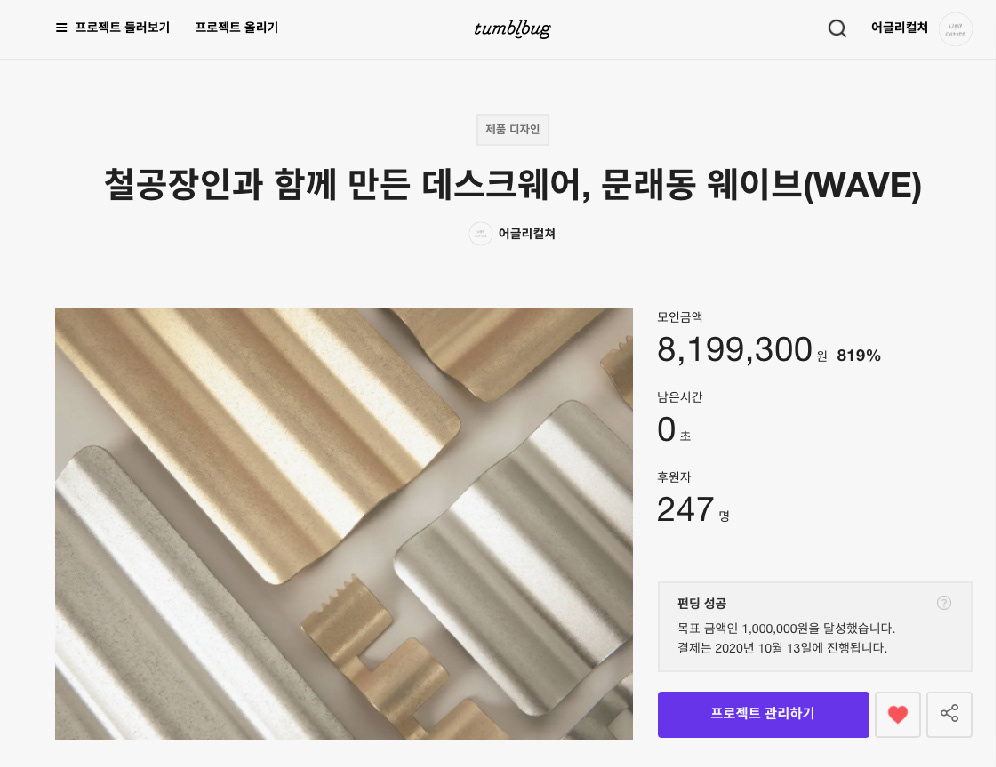Open 어글리컬쳐 account name in header
This screenshot has height=767, width=996.
point(899,28)
